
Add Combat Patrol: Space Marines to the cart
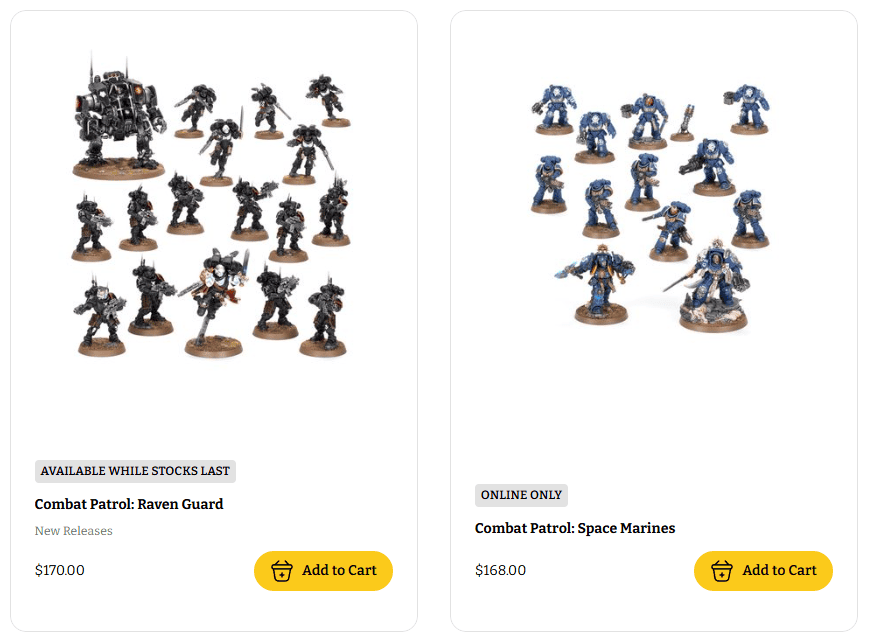[763, 570]
